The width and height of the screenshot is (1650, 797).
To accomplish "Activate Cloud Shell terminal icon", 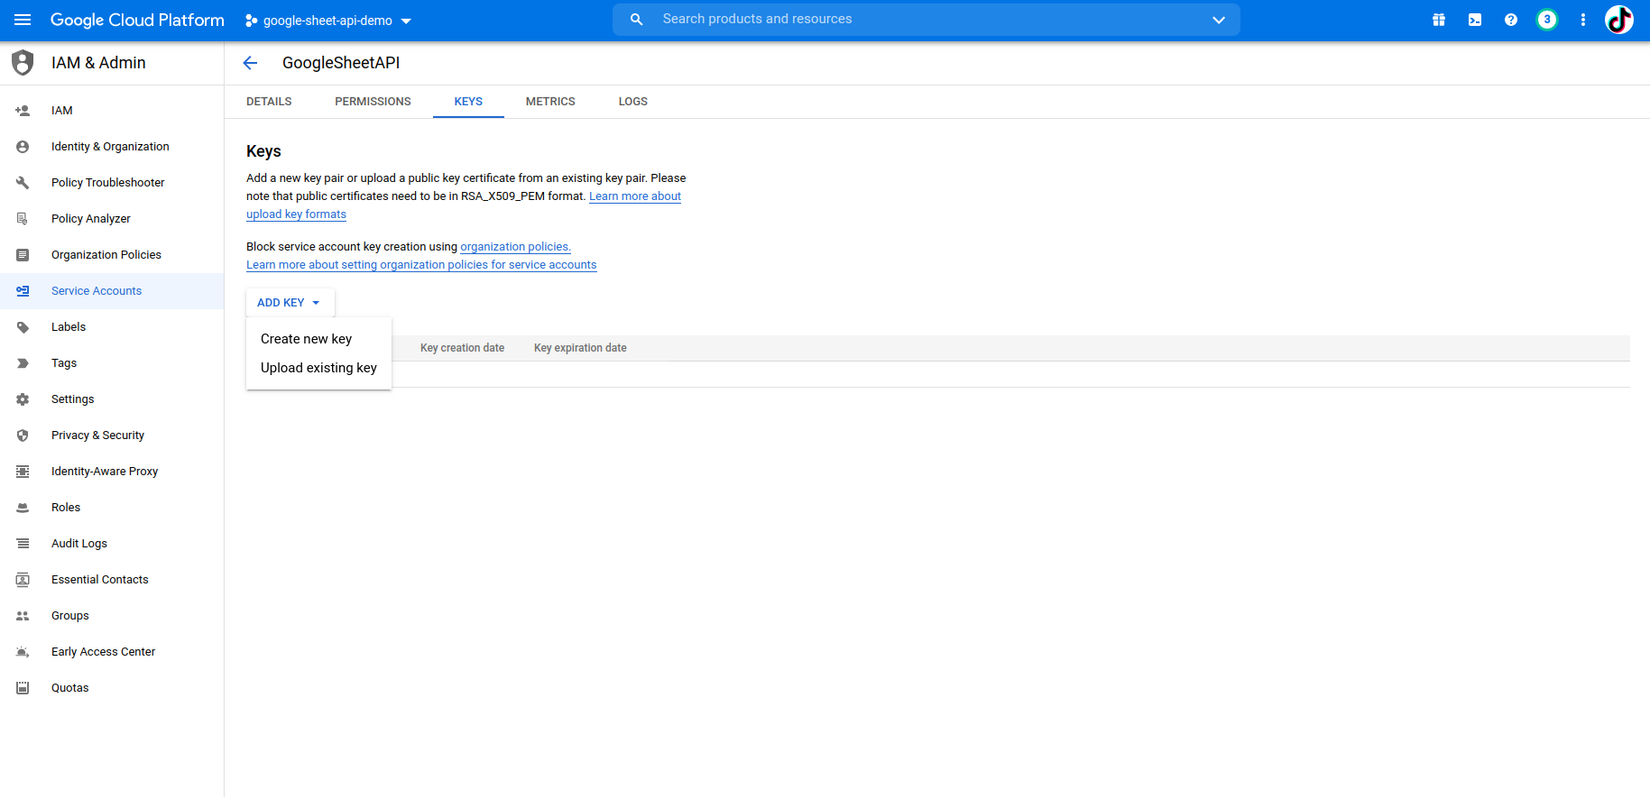I will pyautogui.click(x=1475, y=20).
